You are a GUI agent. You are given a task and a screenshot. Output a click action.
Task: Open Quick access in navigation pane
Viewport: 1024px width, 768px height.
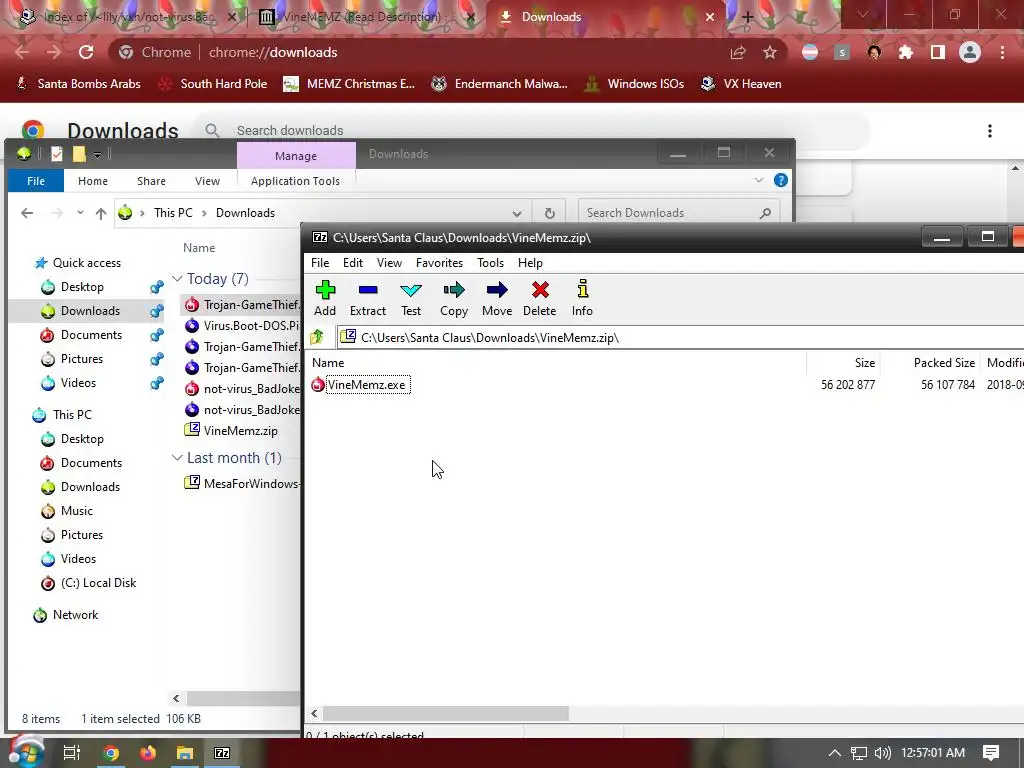86,263
